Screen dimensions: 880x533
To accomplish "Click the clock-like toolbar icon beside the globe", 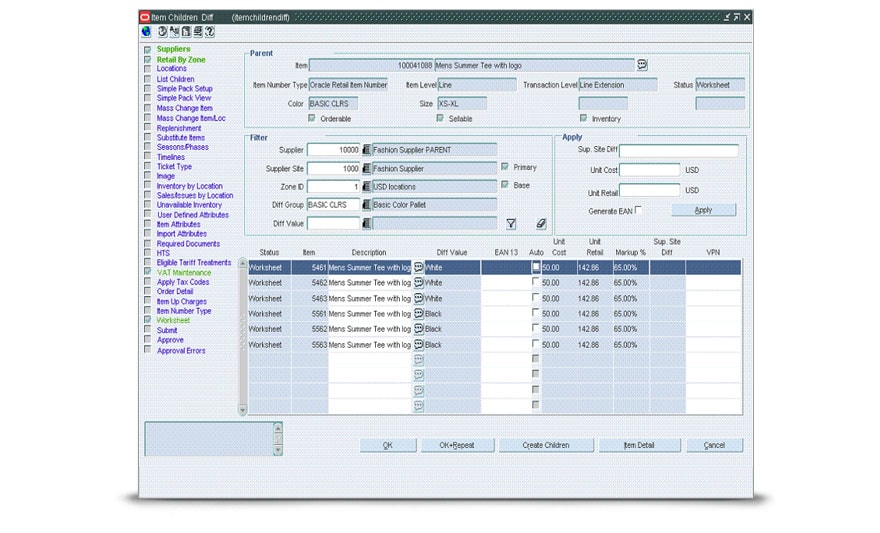I will coord(163,31).
